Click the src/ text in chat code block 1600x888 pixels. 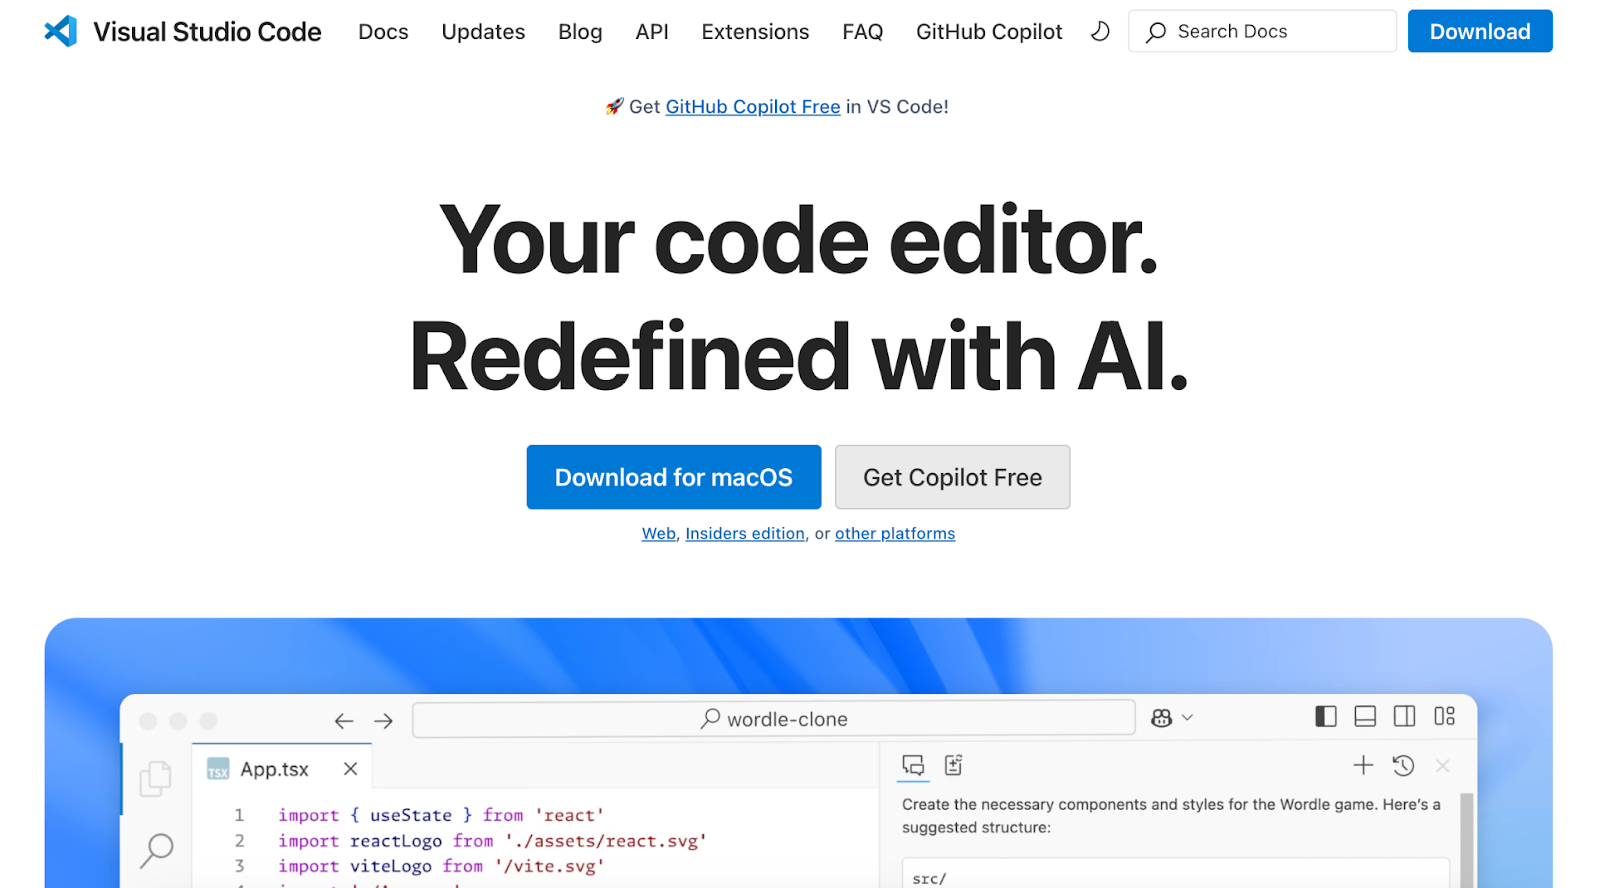(x=929, y=879)
